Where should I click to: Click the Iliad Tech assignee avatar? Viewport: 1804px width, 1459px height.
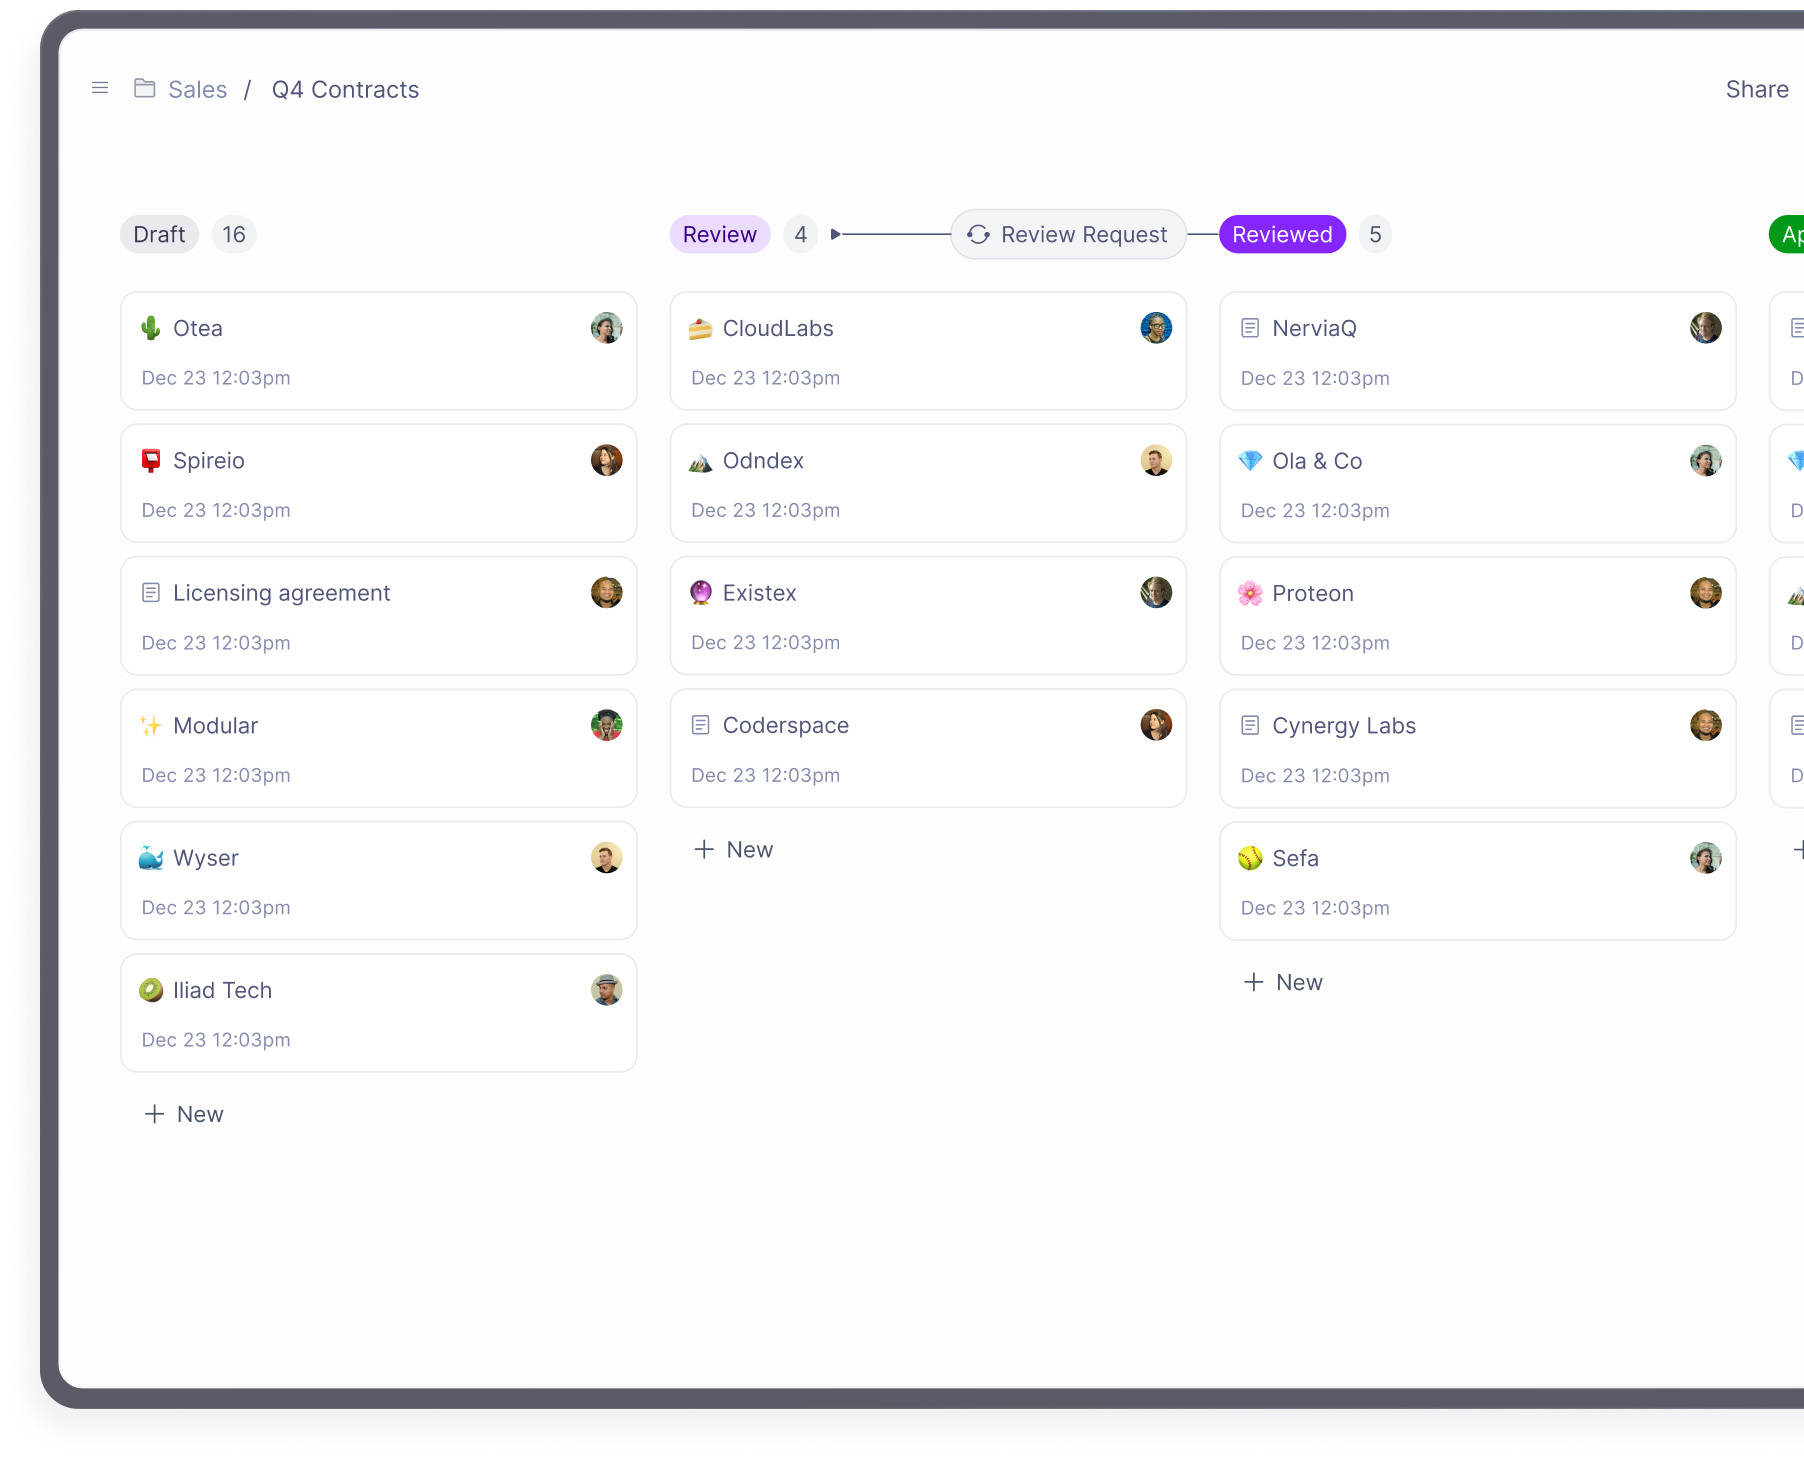pos(607,990)
